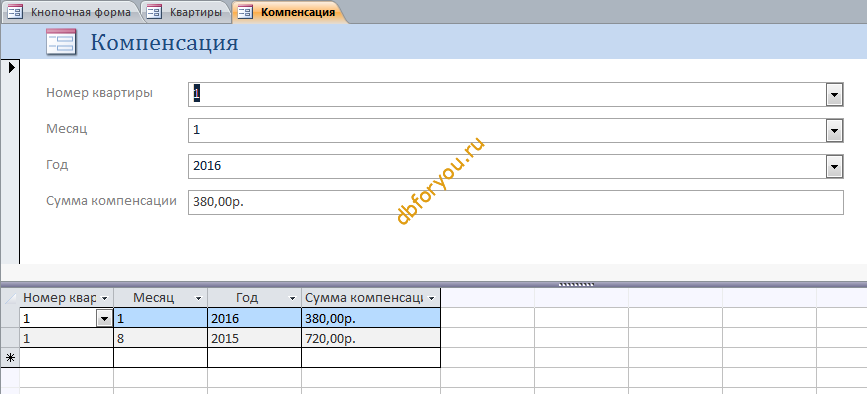The height and width of the screenshot is (394, 867).
Task: Expand the Год combo box in form
Action: pyautogui.click(x=834, y=167)
